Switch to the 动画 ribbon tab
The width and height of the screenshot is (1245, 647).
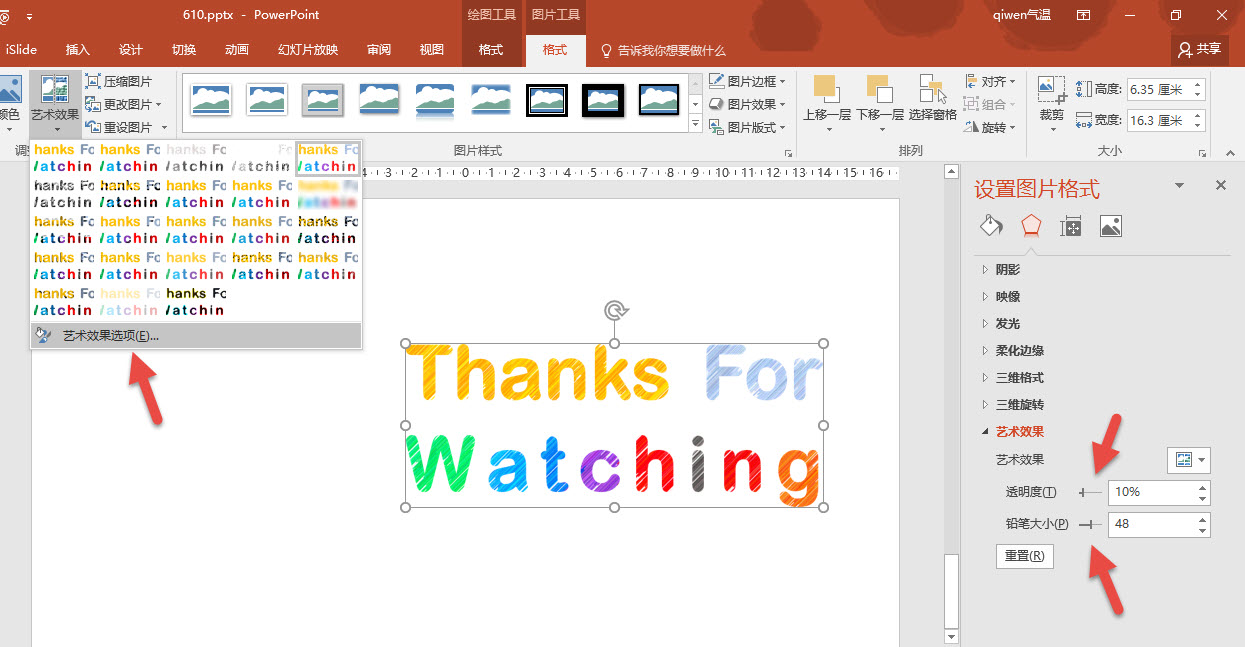(236, 50)
